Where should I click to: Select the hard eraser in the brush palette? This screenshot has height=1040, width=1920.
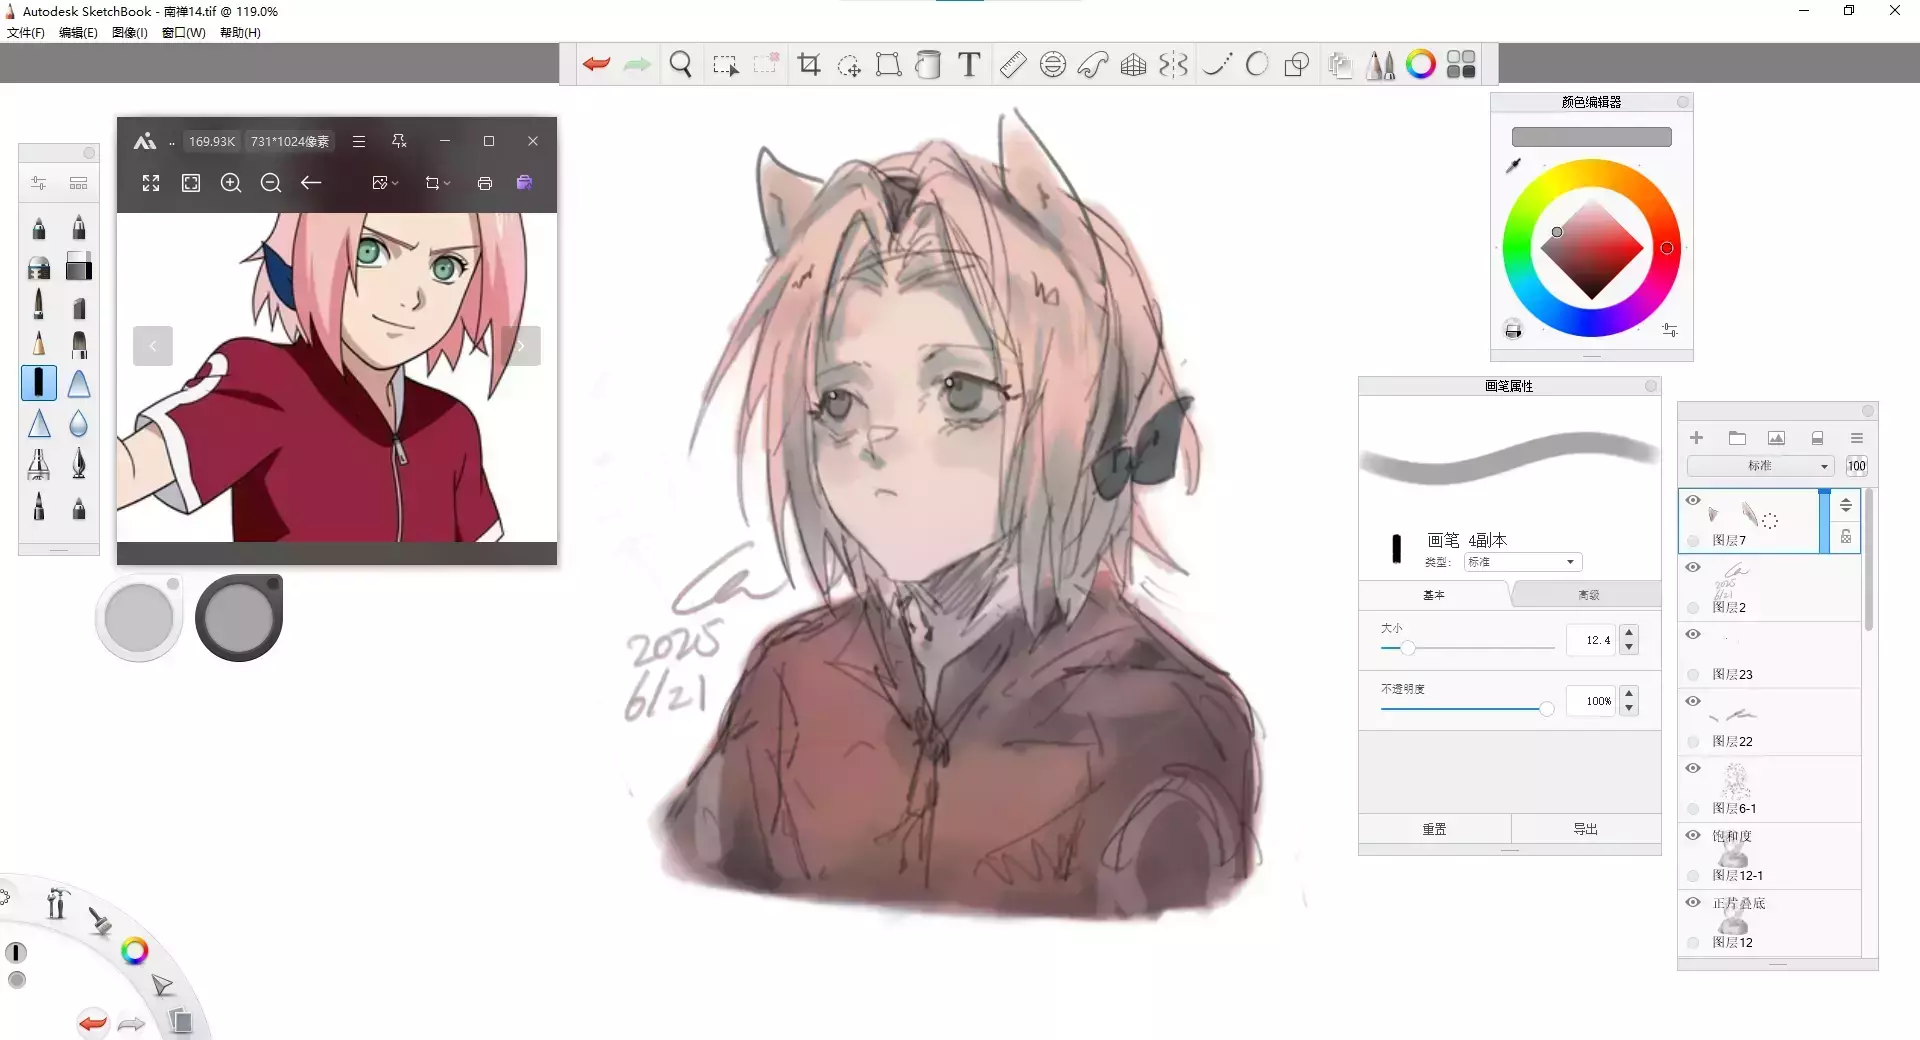point(79,267)
